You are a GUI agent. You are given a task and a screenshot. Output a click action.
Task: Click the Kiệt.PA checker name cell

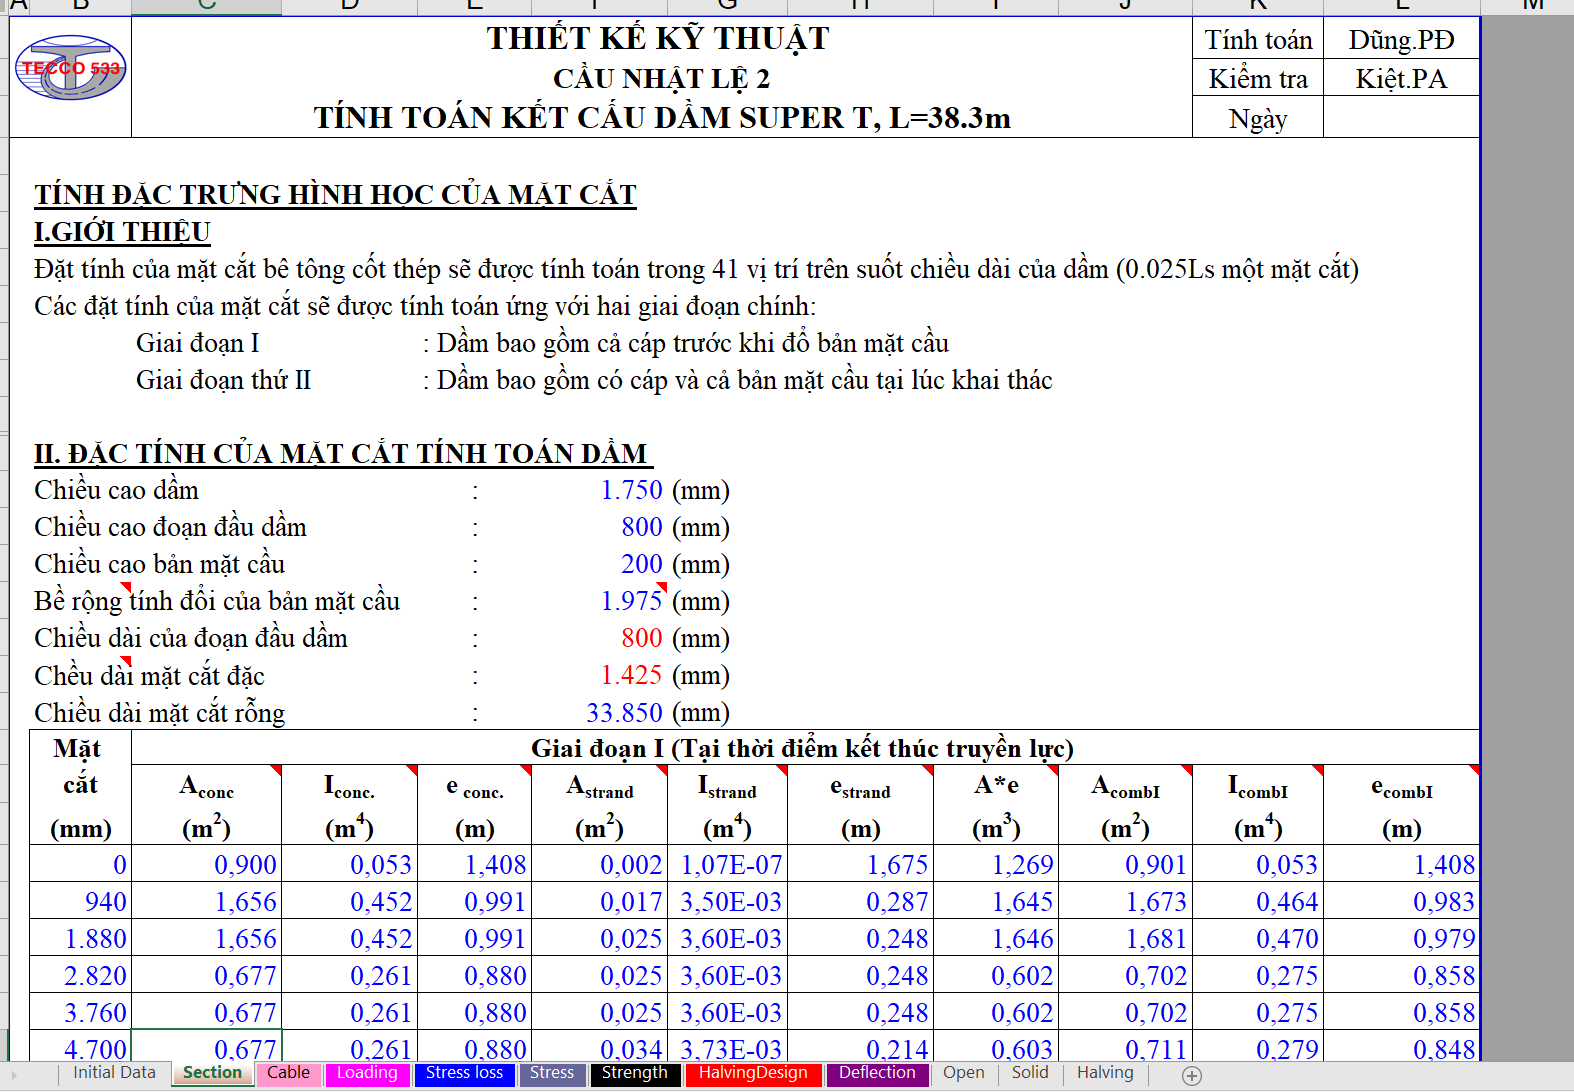pyautogui.click(x=1401, y=79)
